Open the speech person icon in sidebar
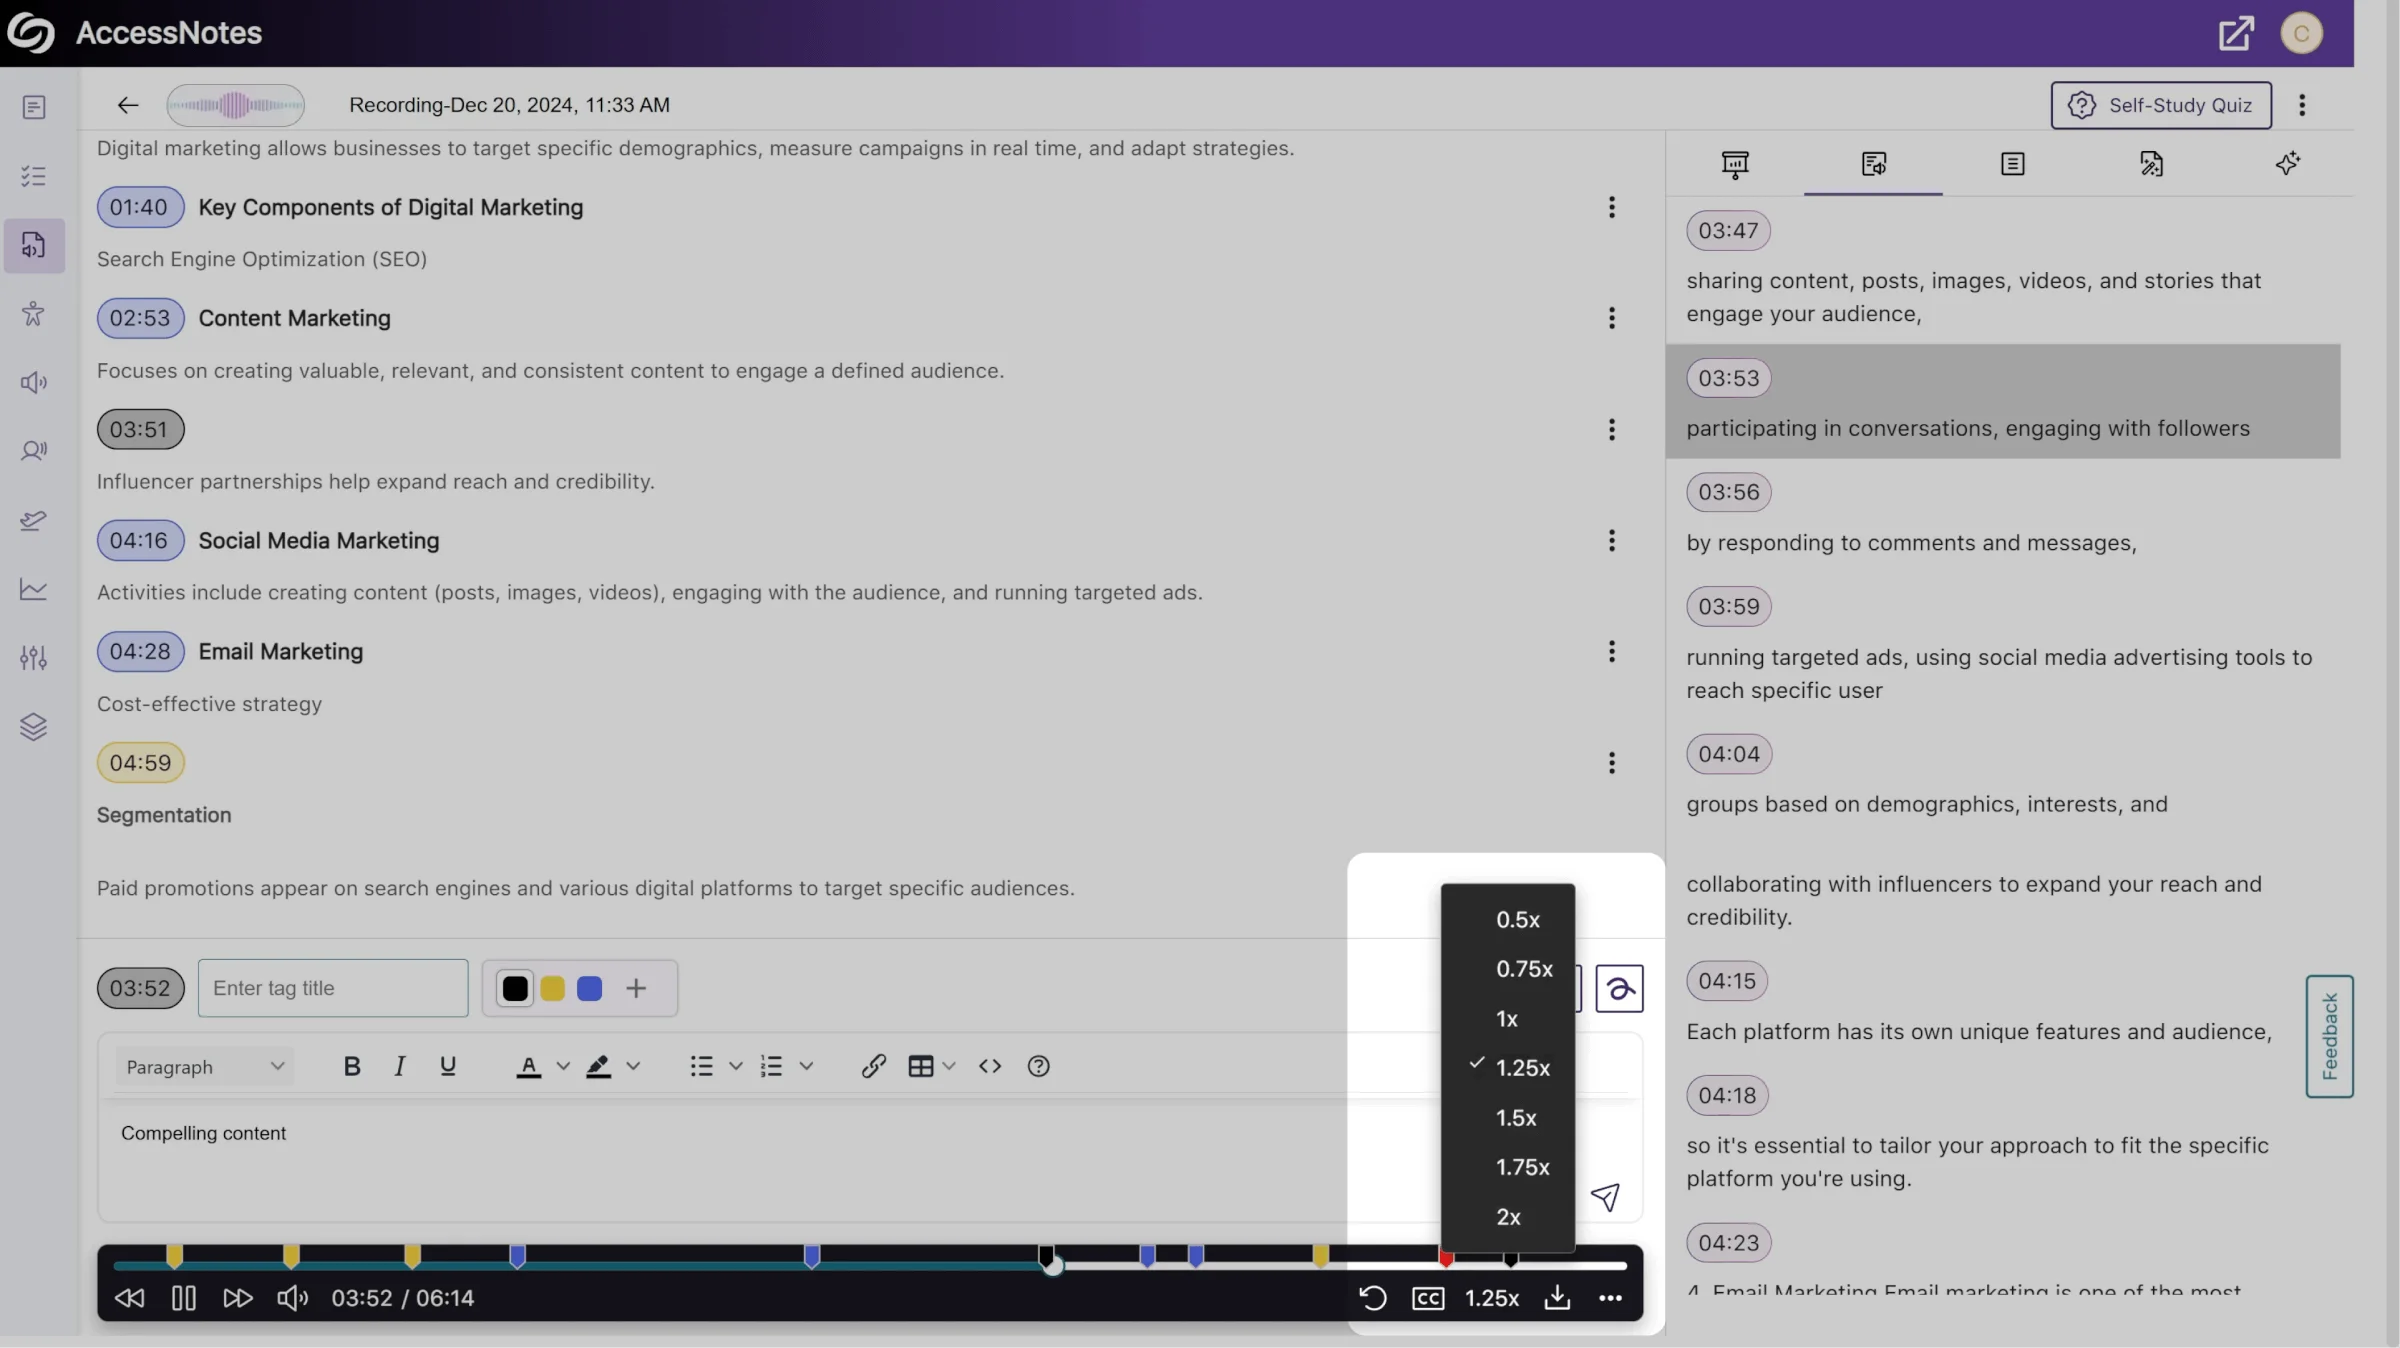The width and height of the screenshot is (2400, 1348). click(x=34, y=451)
